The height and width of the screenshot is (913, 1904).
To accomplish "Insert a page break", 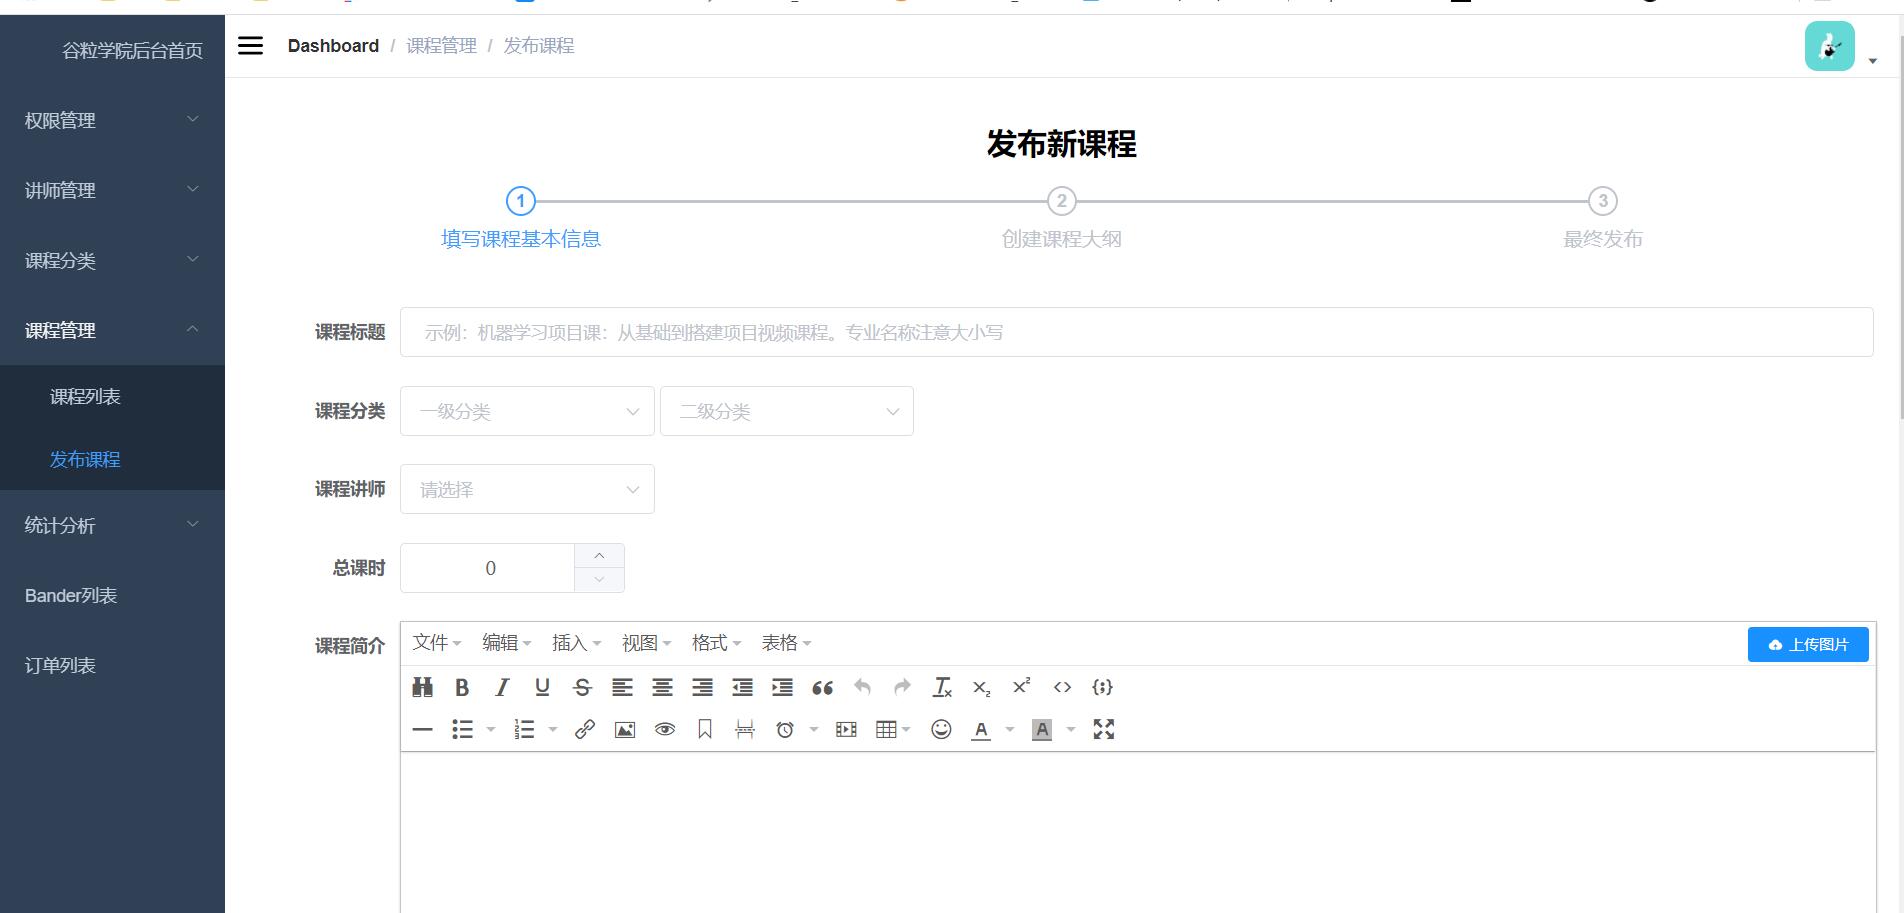I will (745, 730).
